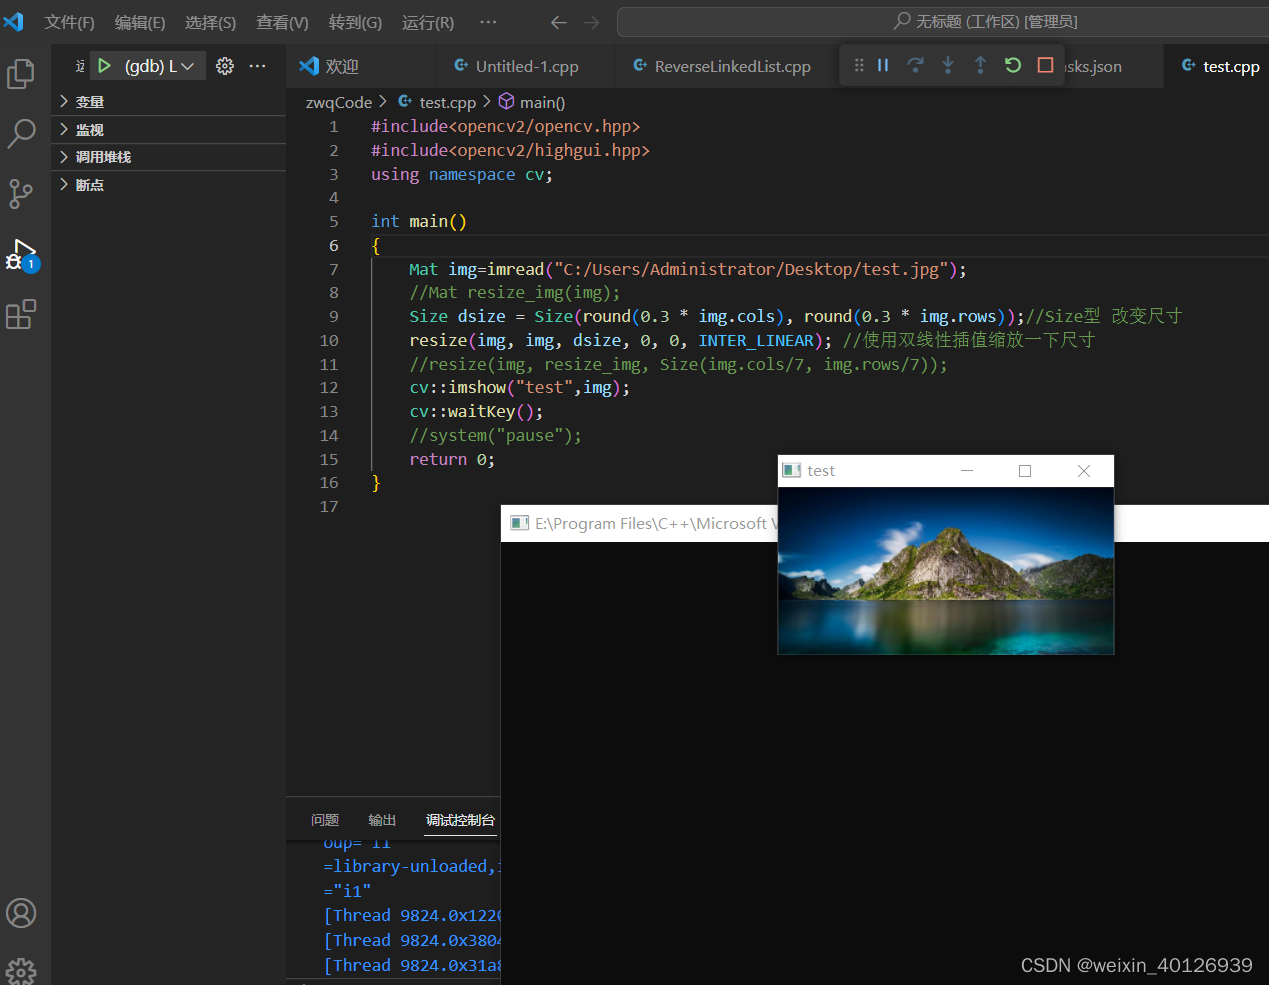This screenshot has height=985, width=1269.
Task: Open the debug sidebar more actions menu
Action: [258, 66]
